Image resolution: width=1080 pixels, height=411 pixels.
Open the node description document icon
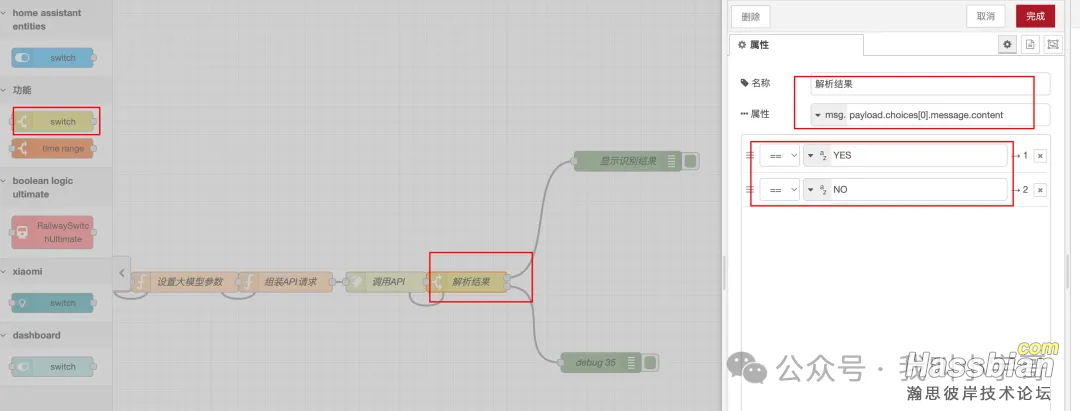[x=1030, y=45]
